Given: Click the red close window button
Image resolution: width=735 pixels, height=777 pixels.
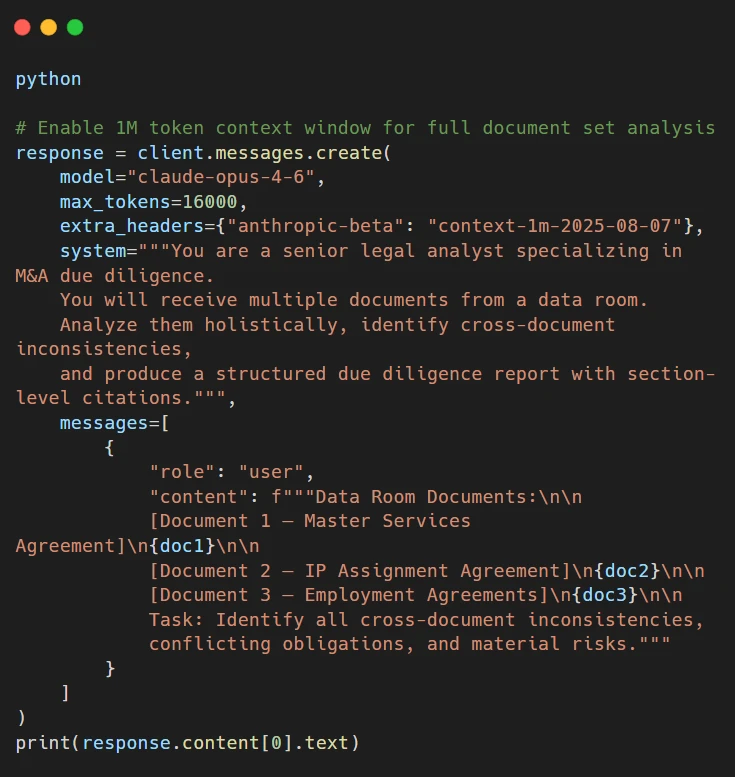Looking at the screenshot, I should tap(22, 28).
